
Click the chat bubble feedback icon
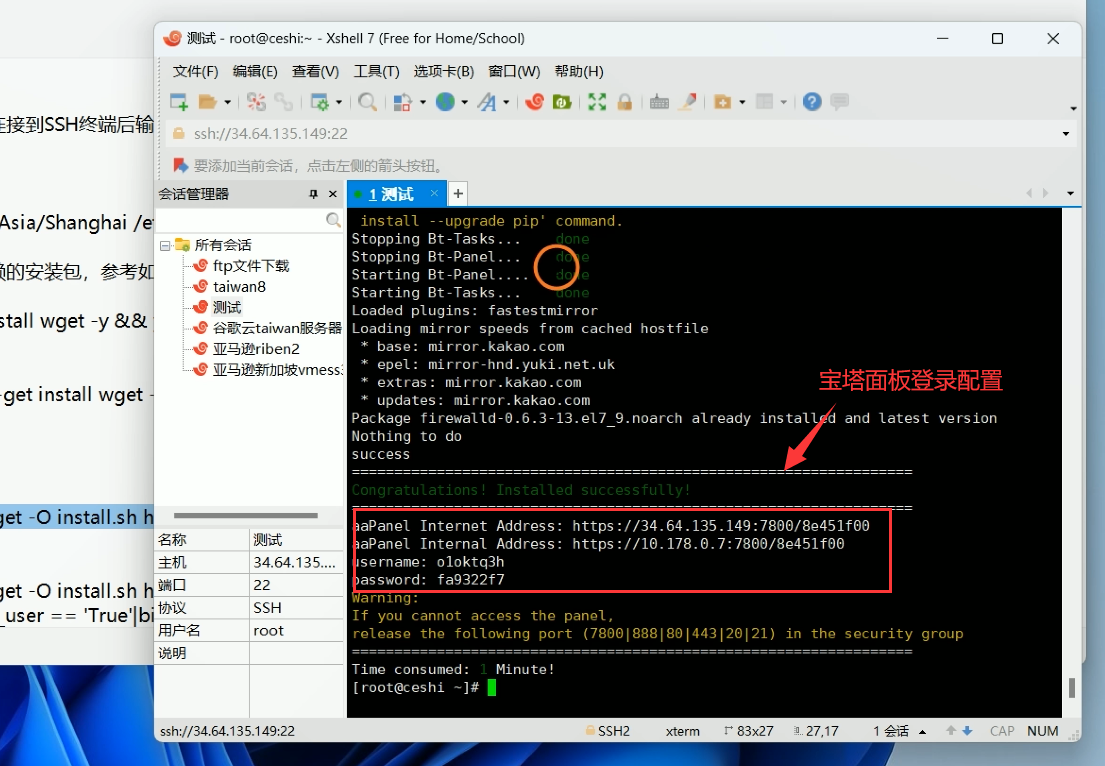839,102
